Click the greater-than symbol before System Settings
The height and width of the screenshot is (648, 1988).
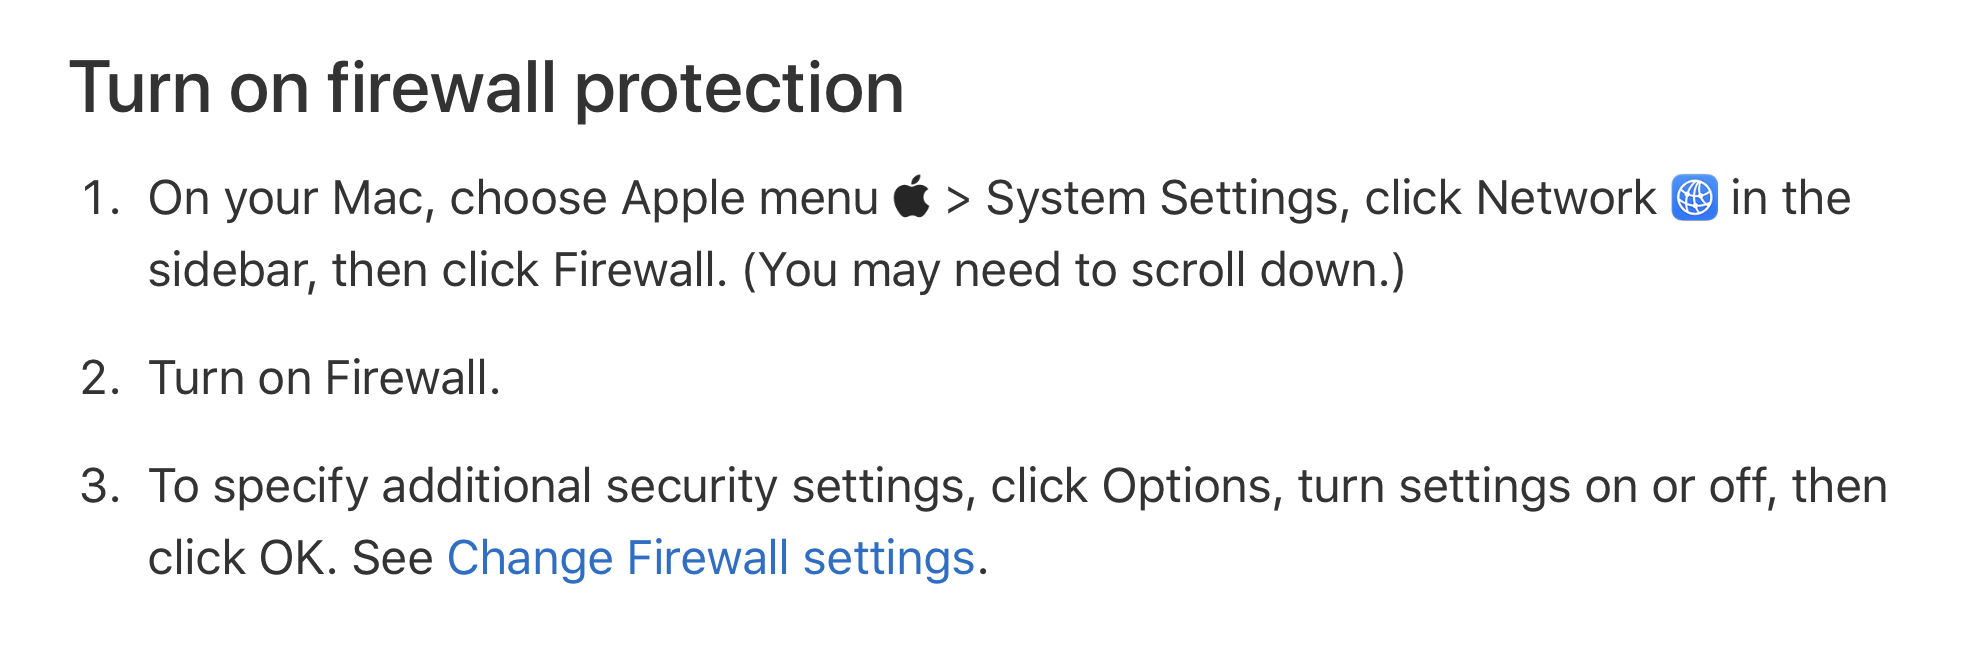[958, 199]
